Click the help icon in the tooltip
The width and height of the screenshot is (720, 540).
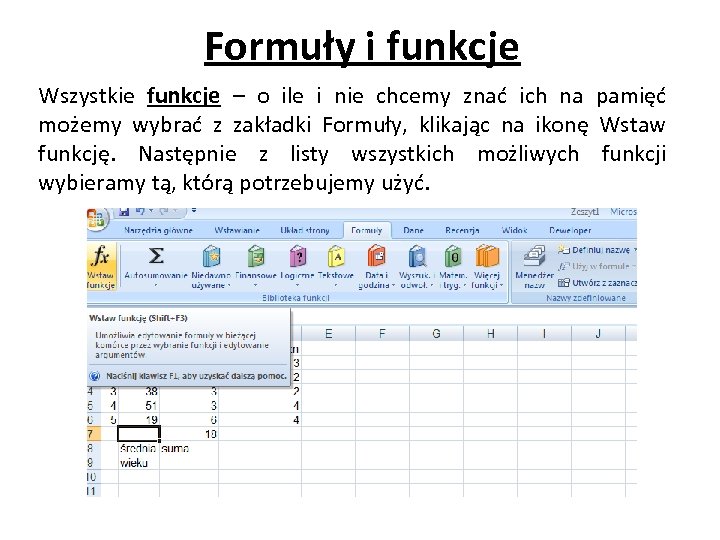point(95,376)
